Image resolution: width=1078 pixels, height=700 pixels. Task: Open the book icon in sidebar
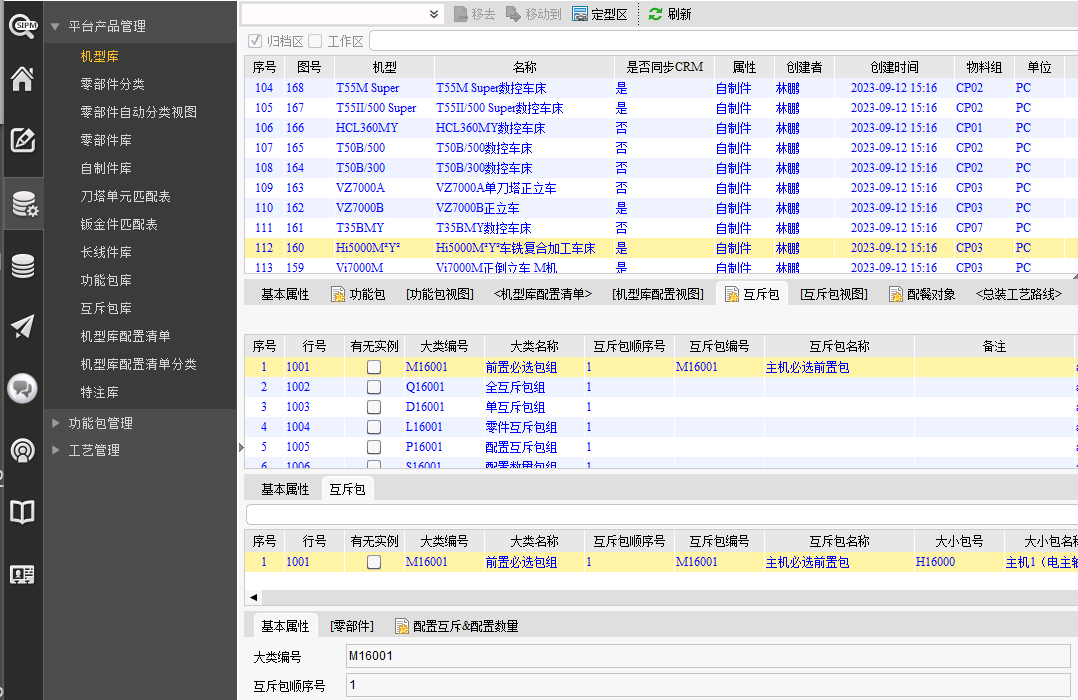[22, 512]
